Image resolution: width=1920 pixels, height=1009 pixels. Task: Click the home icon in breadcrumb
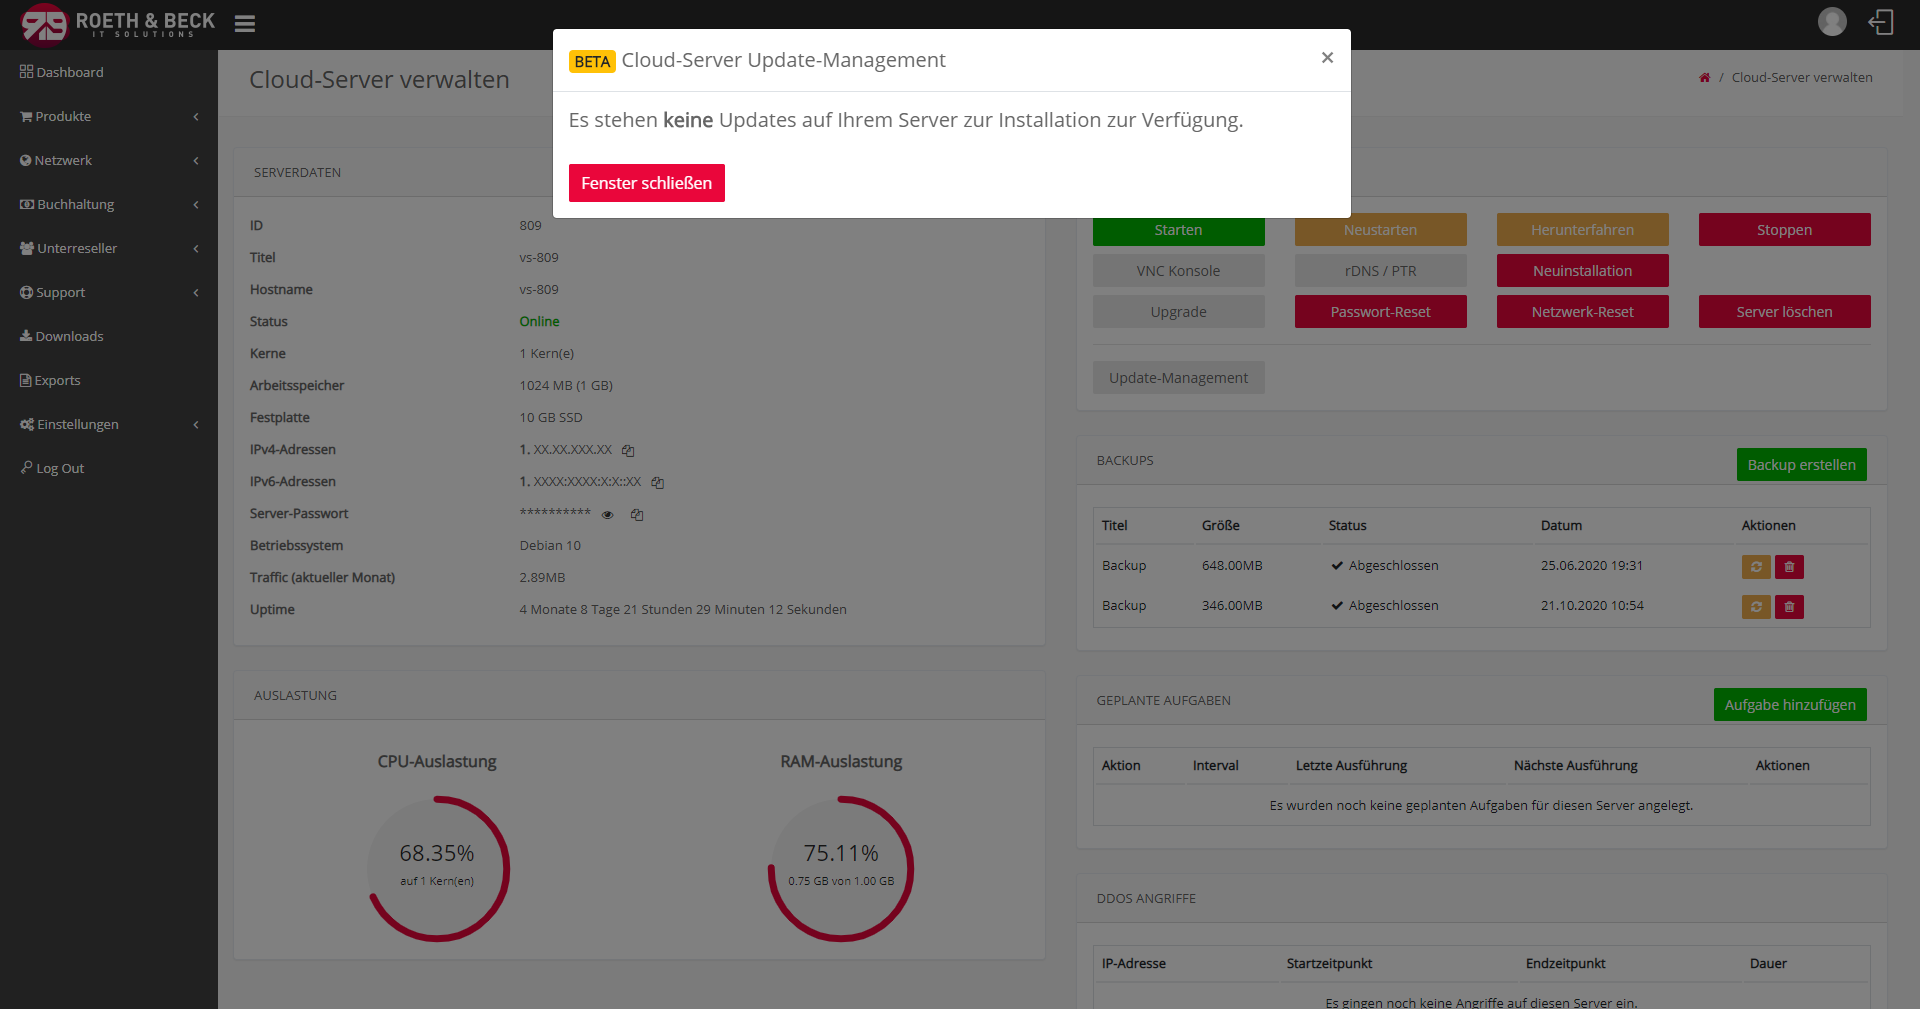[1704, 78]
